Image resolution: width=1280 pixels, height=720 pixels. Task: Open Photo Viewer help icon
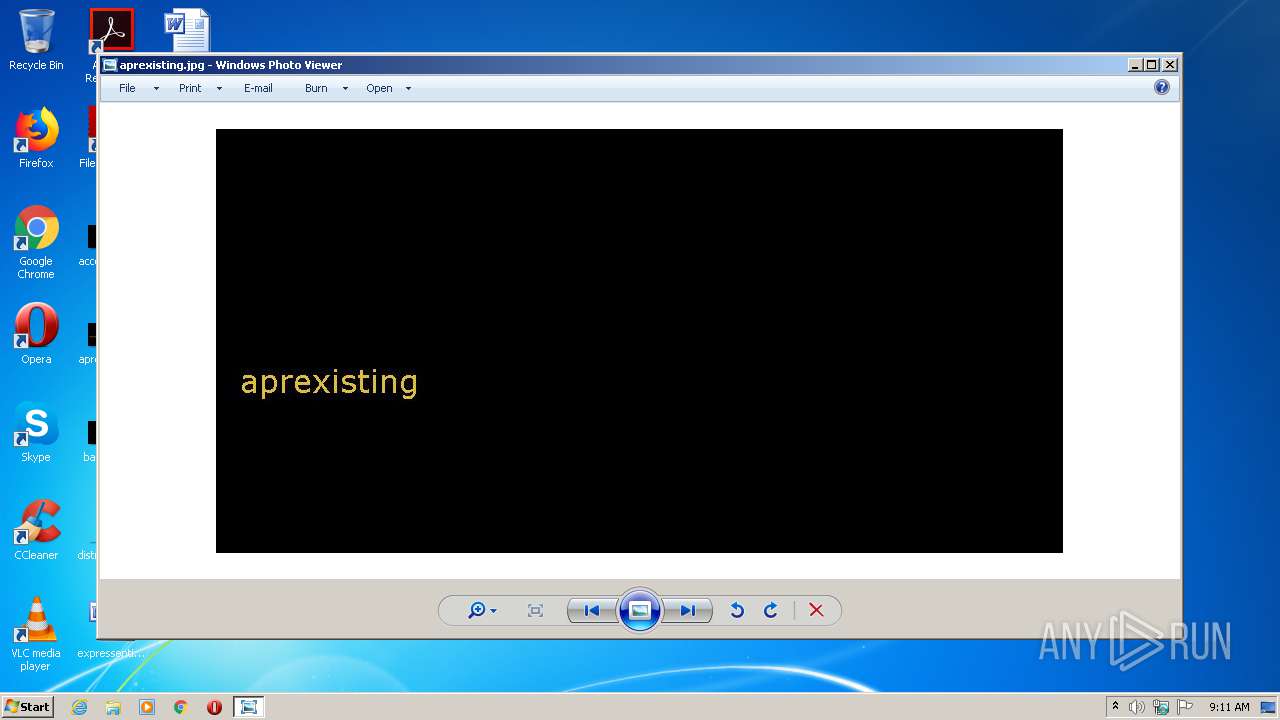point(1161,87)
